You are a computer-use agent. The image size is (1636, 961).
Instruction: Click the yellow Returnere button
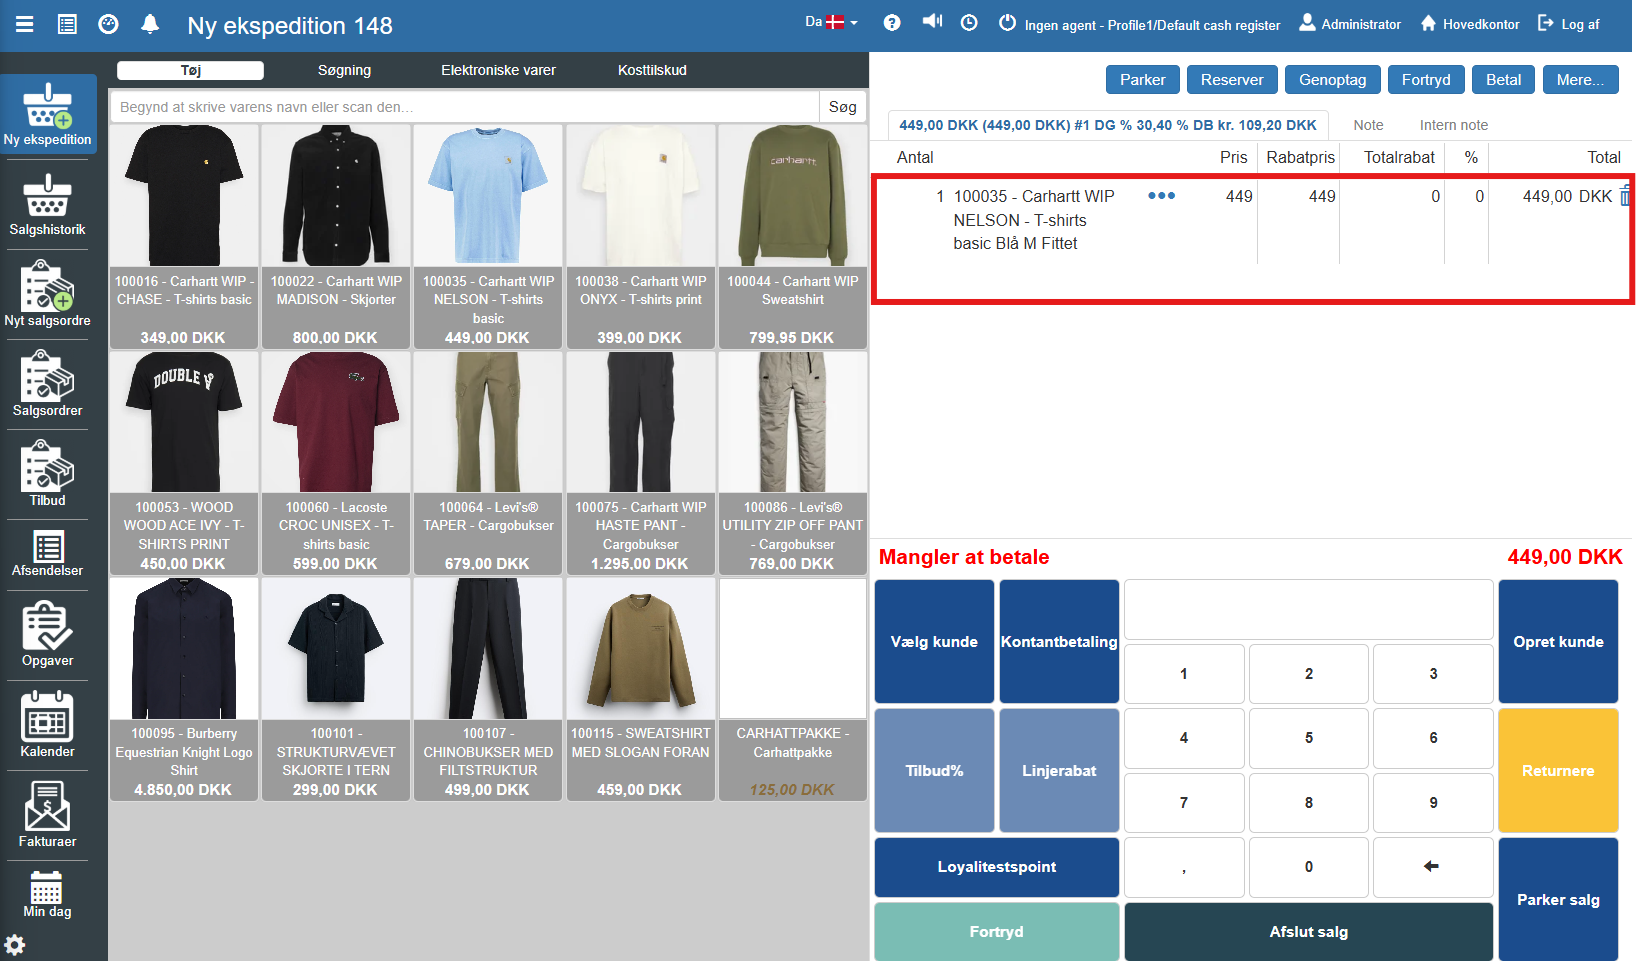pyautogui.click(x=1558, y=771)
